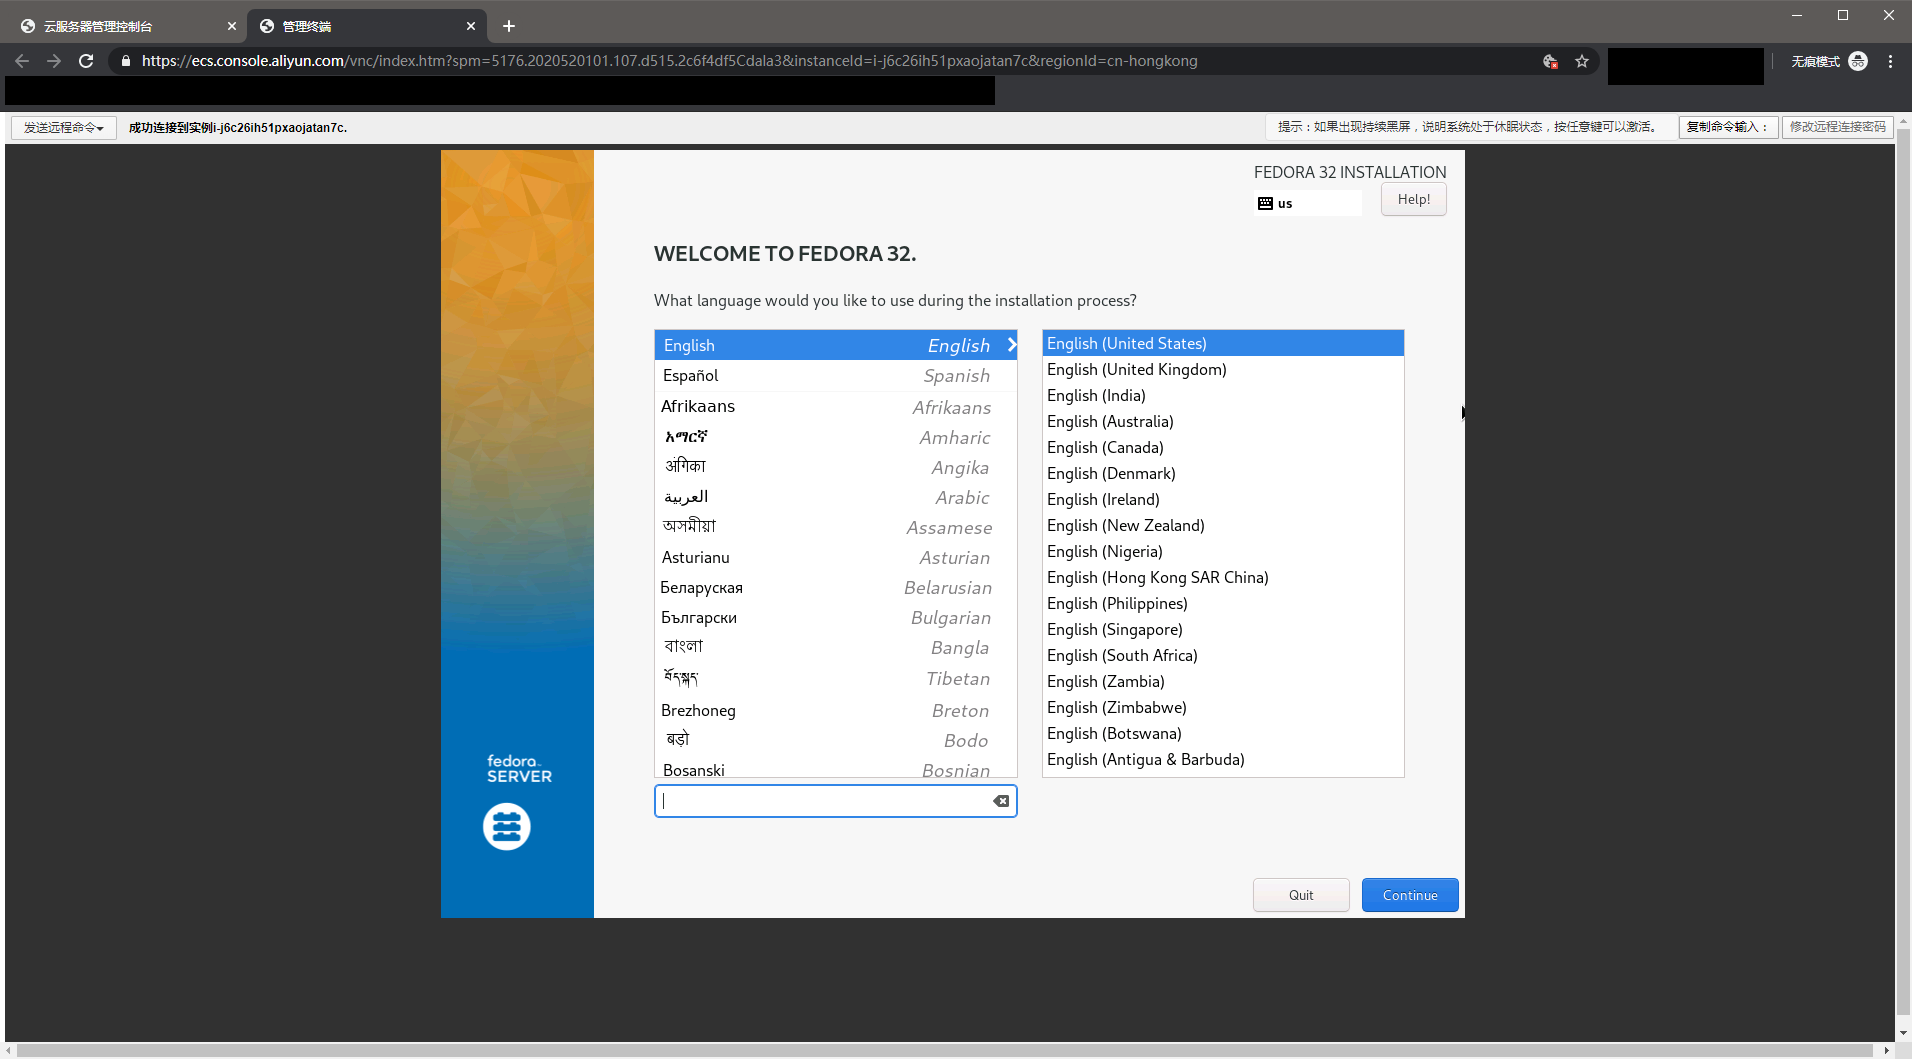Open 发送远程命令 dropdown
This screenshot has width=1912, height=1059.
tap(64, 127)
